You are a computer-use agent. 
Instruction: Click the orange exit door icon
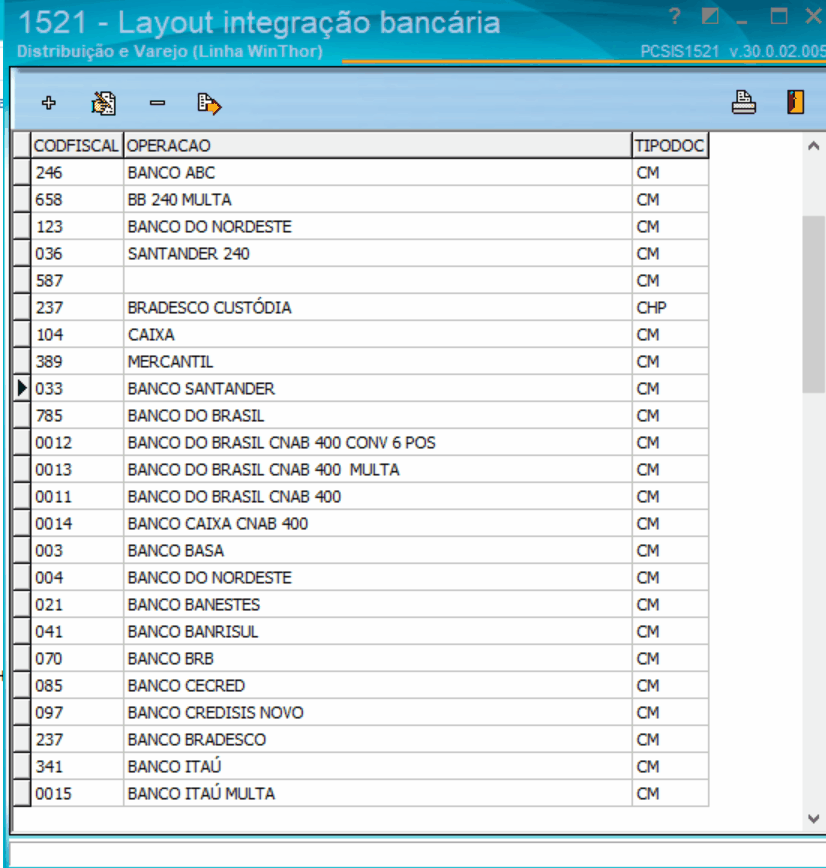pyautogui.click(x=796, y=102)
